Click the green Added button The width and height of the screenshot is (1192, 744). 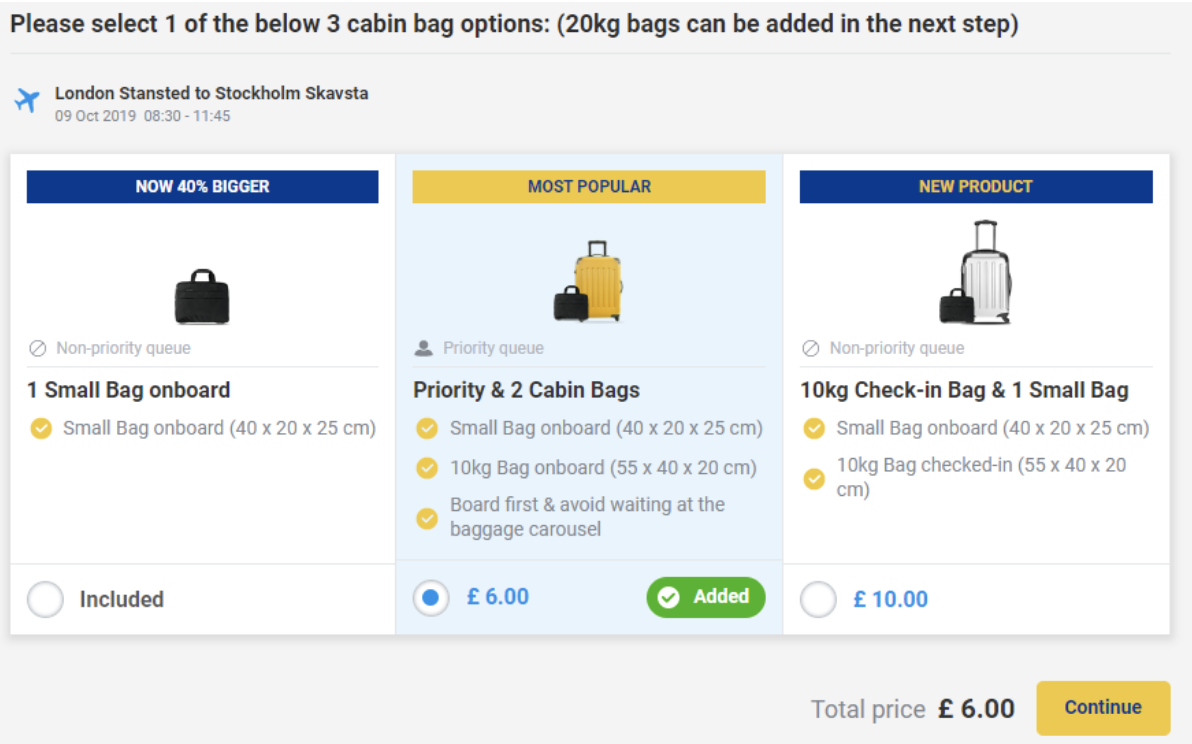point(705,597)
